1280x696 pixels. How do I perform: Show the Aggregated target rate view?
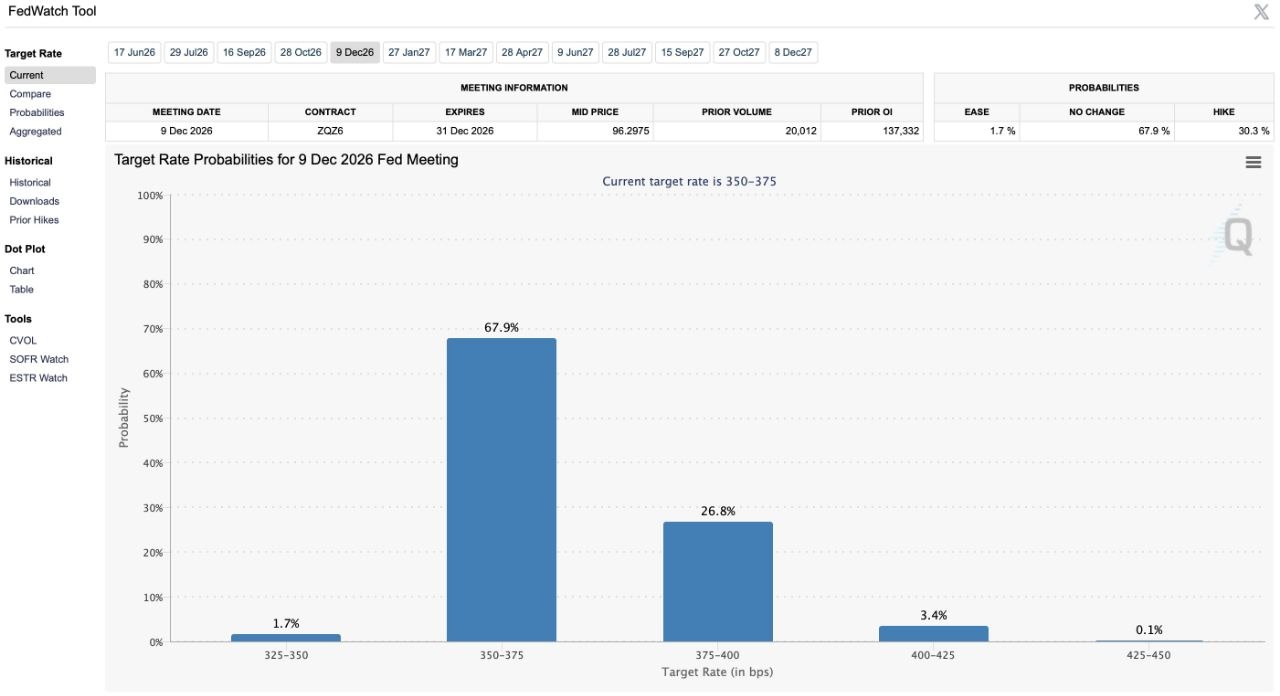pyautogui.click(x=35, y=132)
